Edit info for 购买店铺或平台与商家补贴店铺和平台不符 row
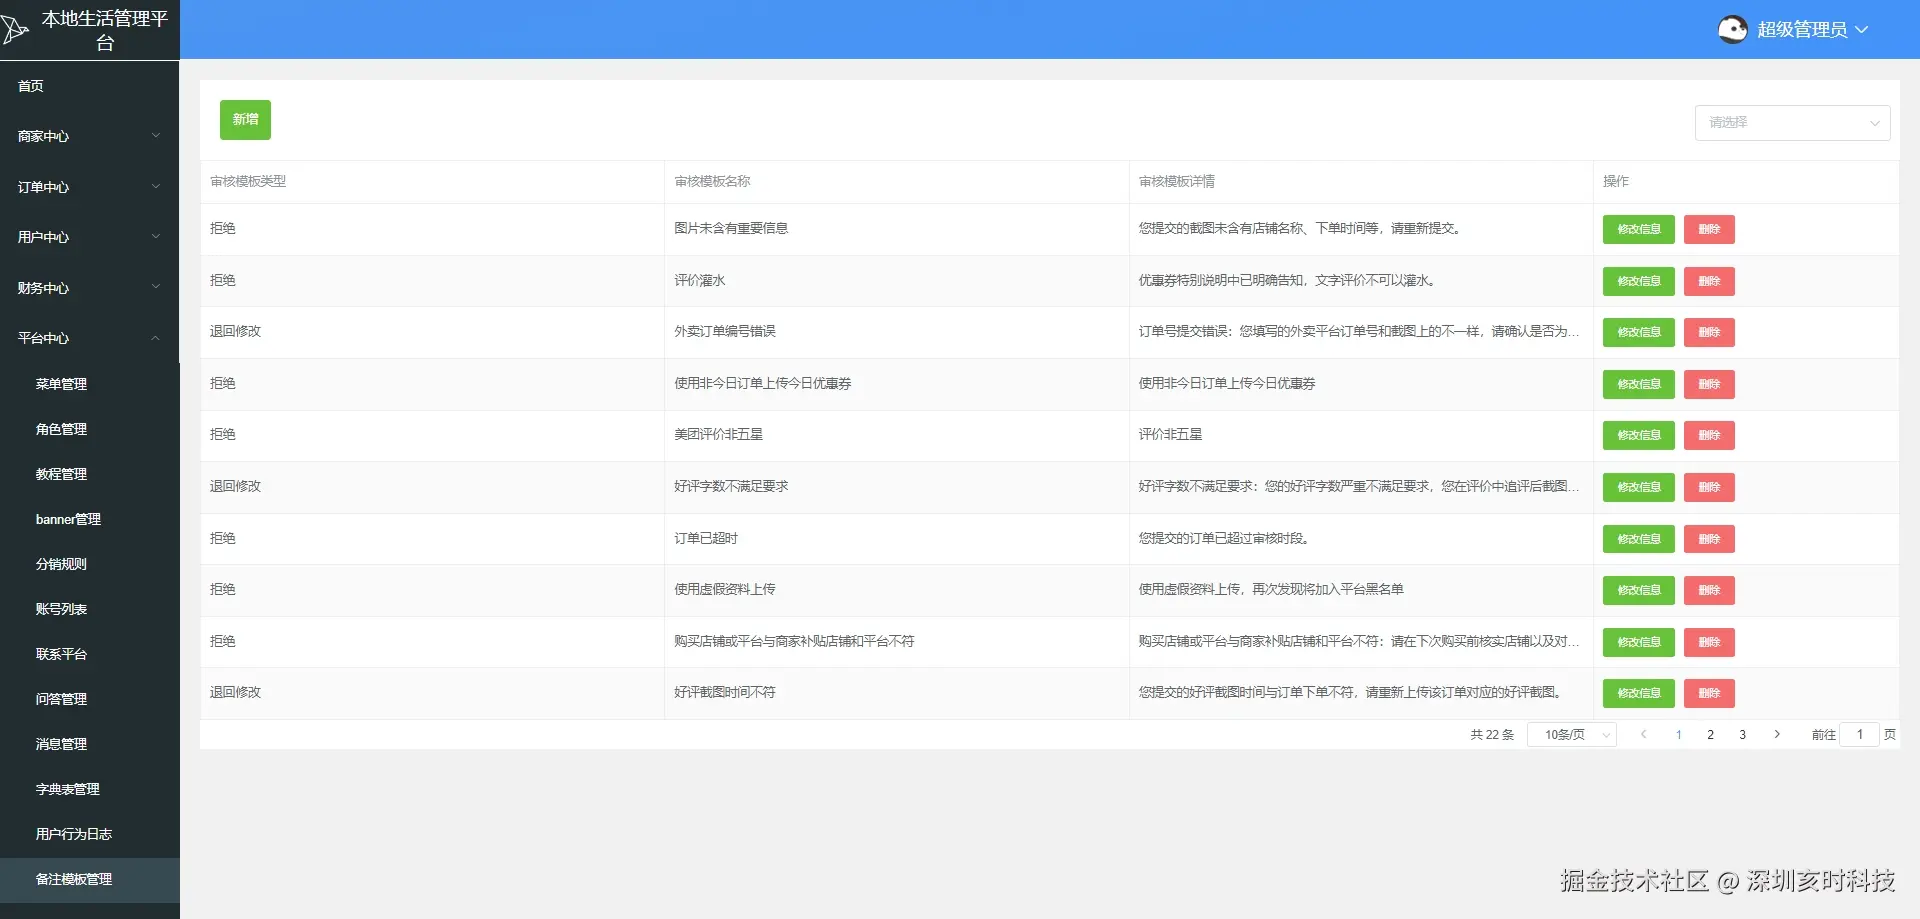 tap(1638, 642)
